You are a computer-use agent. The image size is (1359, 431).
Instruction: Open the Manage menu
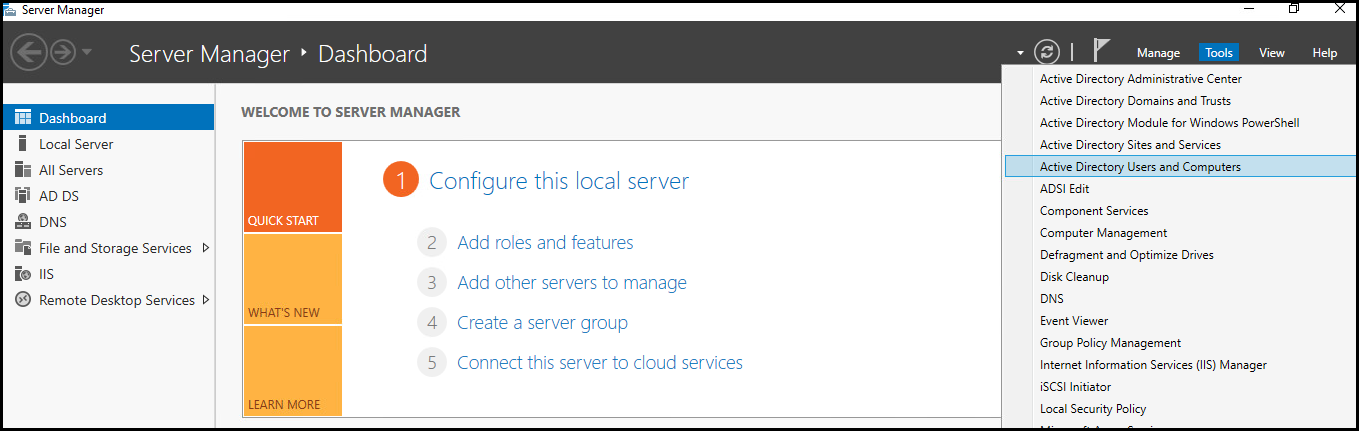[1158, 53]
